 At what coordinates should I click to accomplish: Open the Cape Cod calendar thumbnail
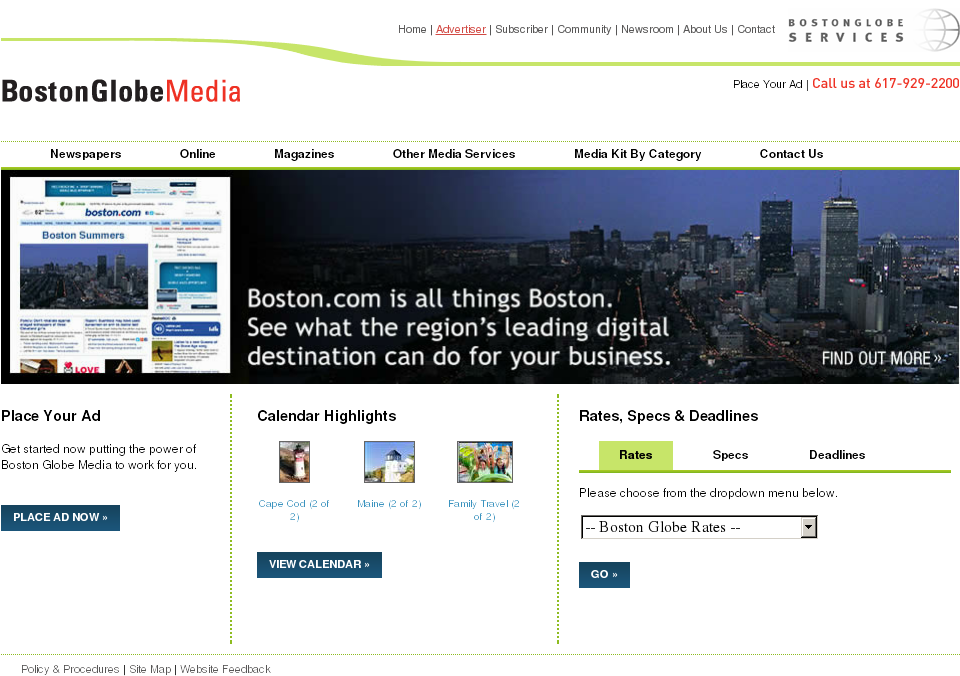point(294,461)
